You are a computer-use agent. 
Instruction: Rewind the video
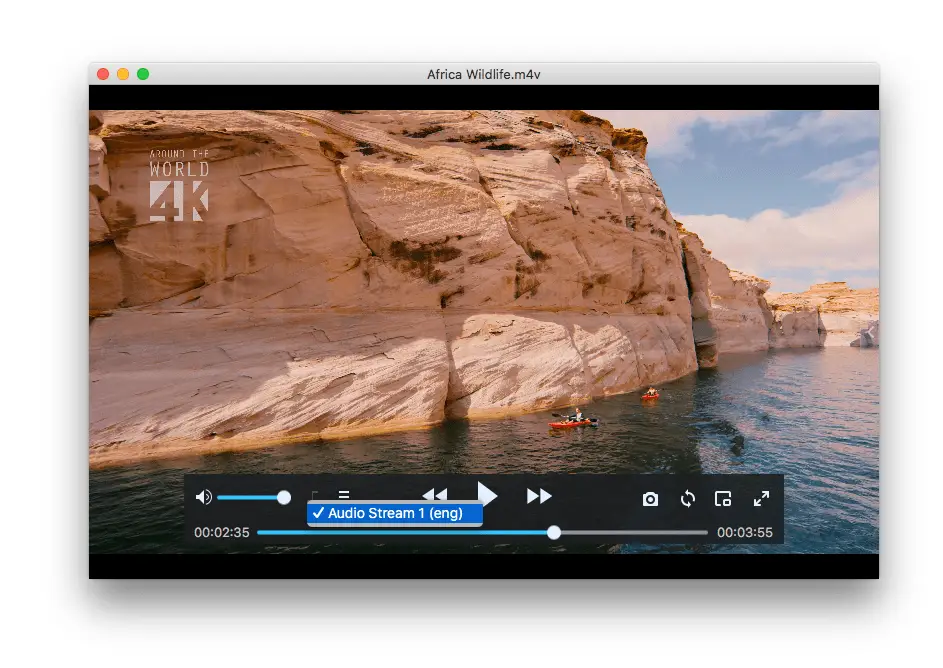click(435, 494)
